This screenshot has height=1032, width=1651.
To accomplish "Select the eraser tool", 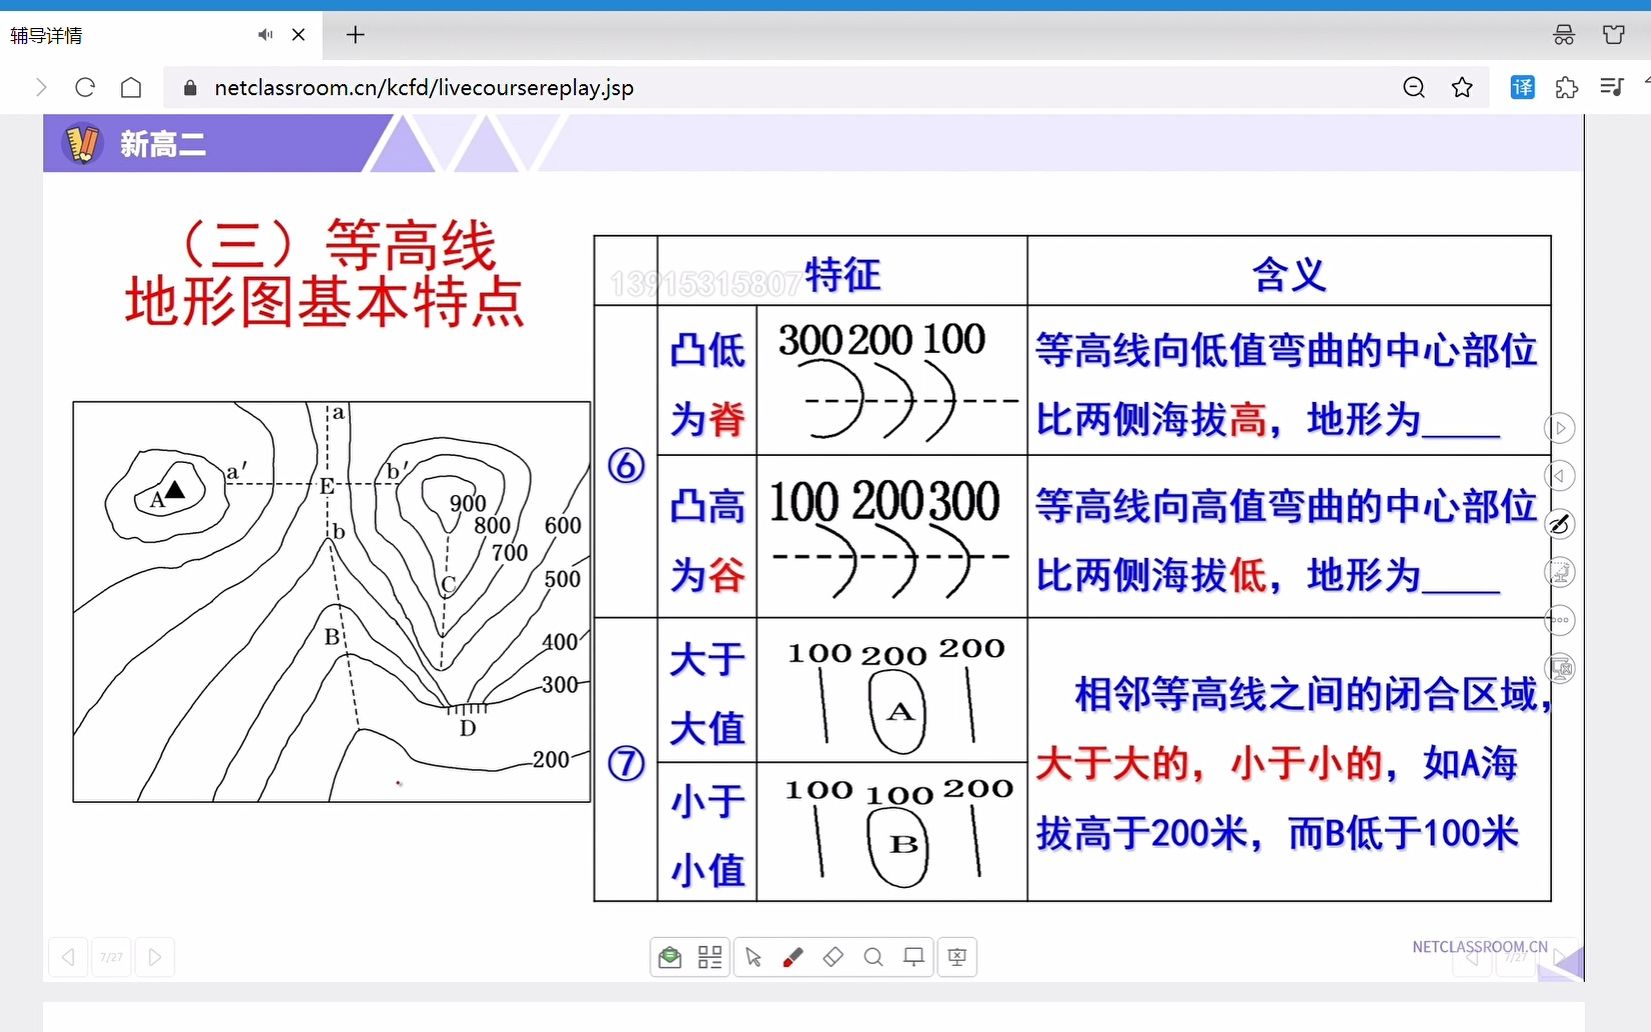I will point(833,957).
